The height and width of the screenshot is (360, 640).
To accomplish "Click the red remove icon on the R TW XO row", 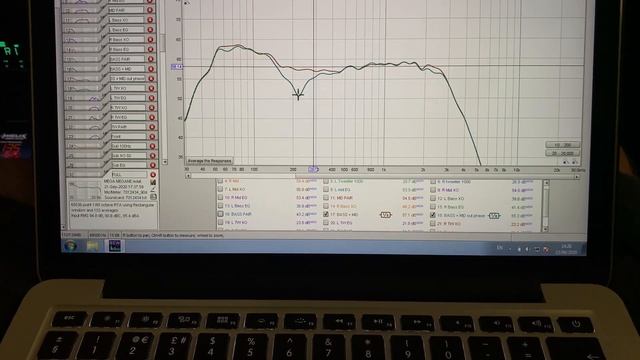I will click(x=151, y=108).
